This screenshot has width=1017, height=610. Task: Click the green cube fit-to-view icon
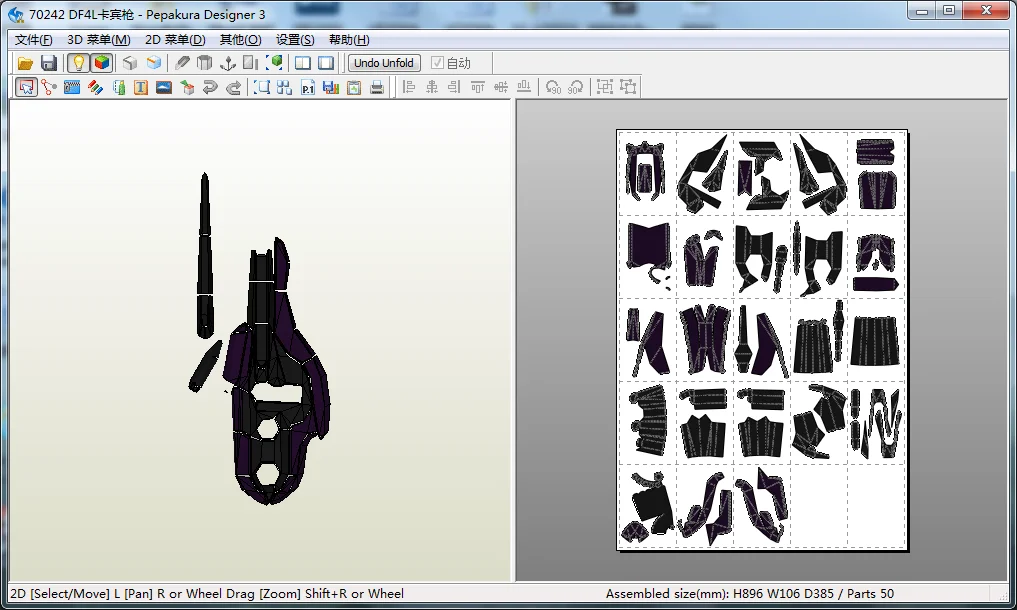(x=275, y=63)
